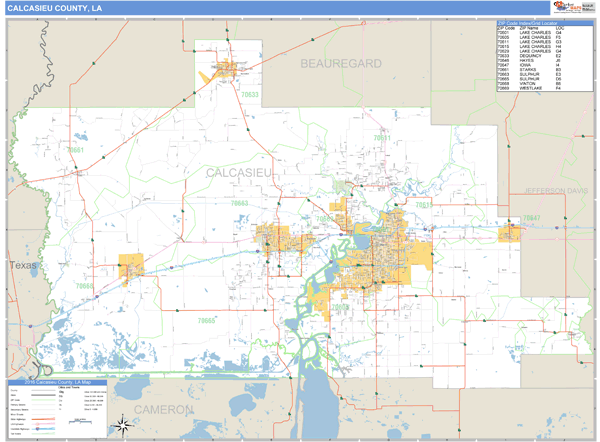Click the 70663 ZIP label on the map
600x442 pixels.
pos(240,203)
